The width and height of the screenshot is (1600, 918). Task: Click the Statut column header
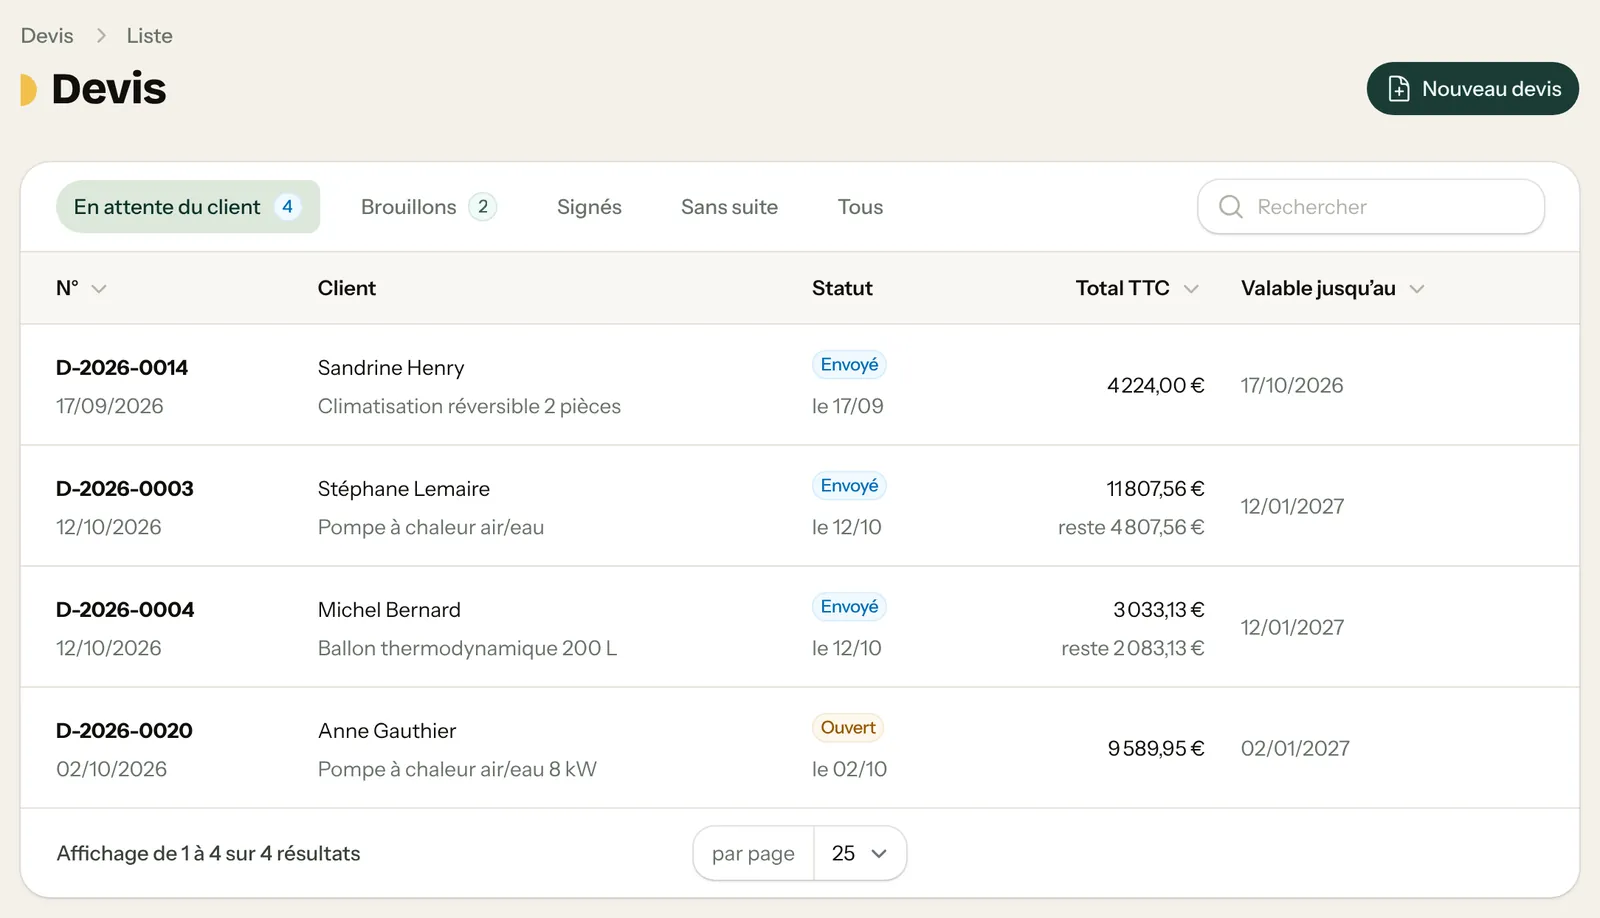[842, 288]
